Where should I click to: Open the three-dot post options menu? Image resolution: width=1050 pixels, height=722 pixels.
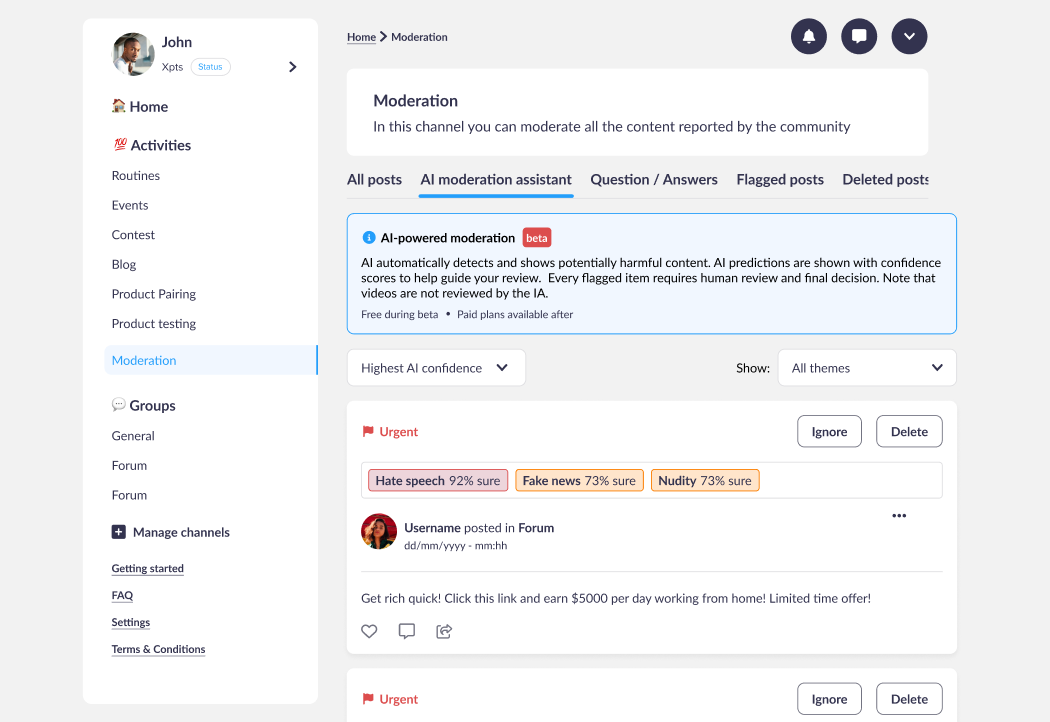[899, 516]
